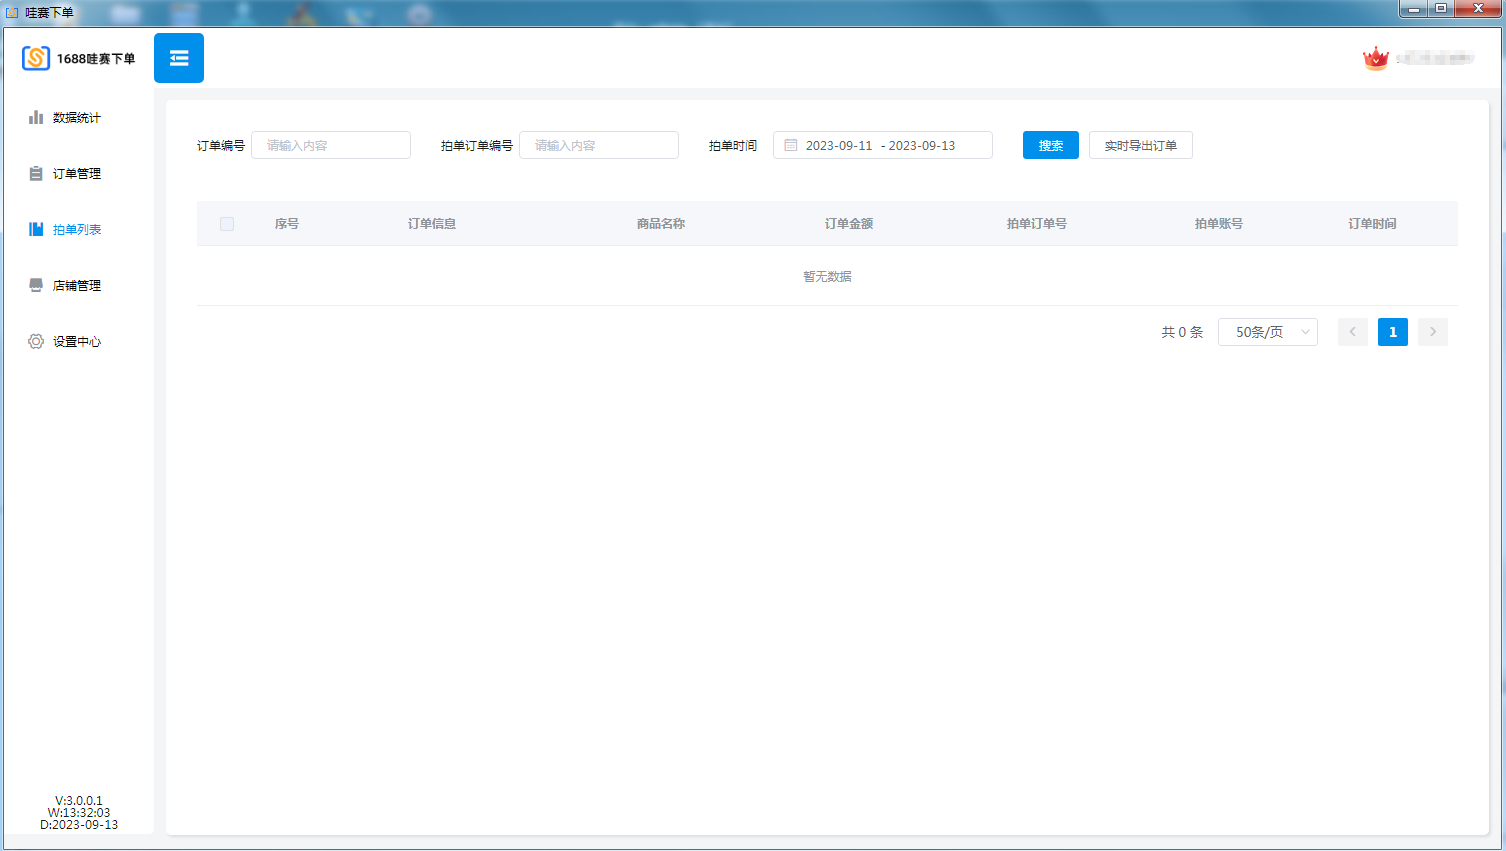Image resolution: width=1506 pixels, height=851 pixels.
Task: Click the red crown VIP icon
Action: click(x=1376, y=58)
